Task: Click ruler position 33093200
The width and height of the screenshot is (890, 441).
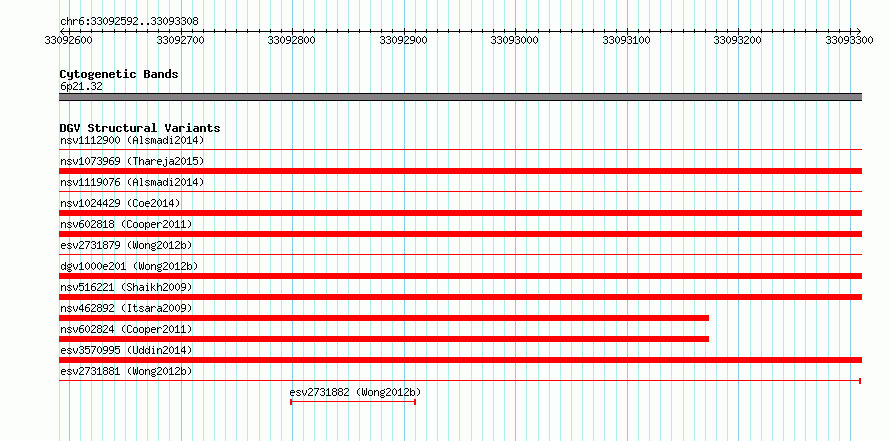Action: (739, 40)
